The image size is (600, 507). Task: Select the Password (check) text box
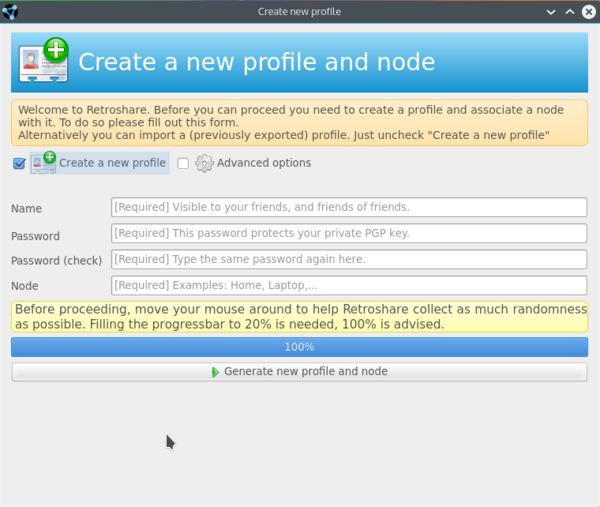coord(348,260)
